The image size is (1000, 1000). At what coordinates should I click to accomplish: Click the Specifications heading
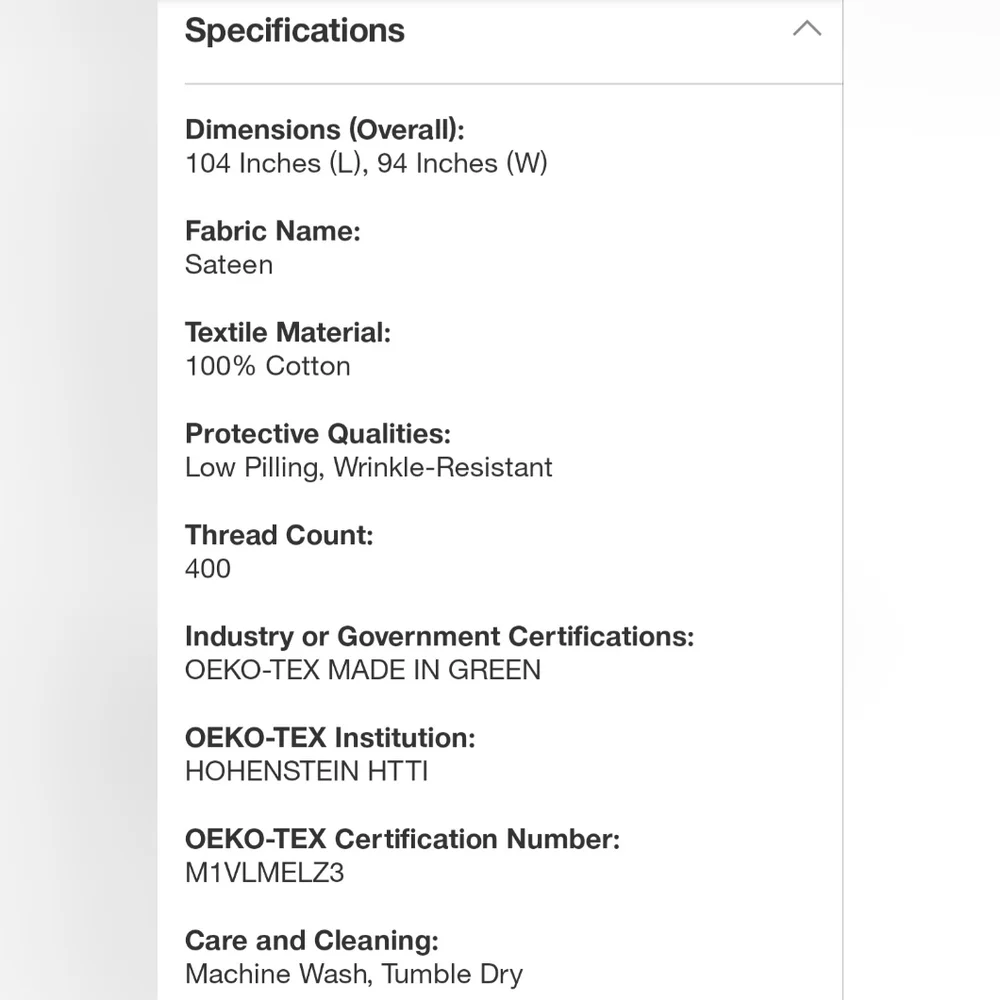(295, 31)
